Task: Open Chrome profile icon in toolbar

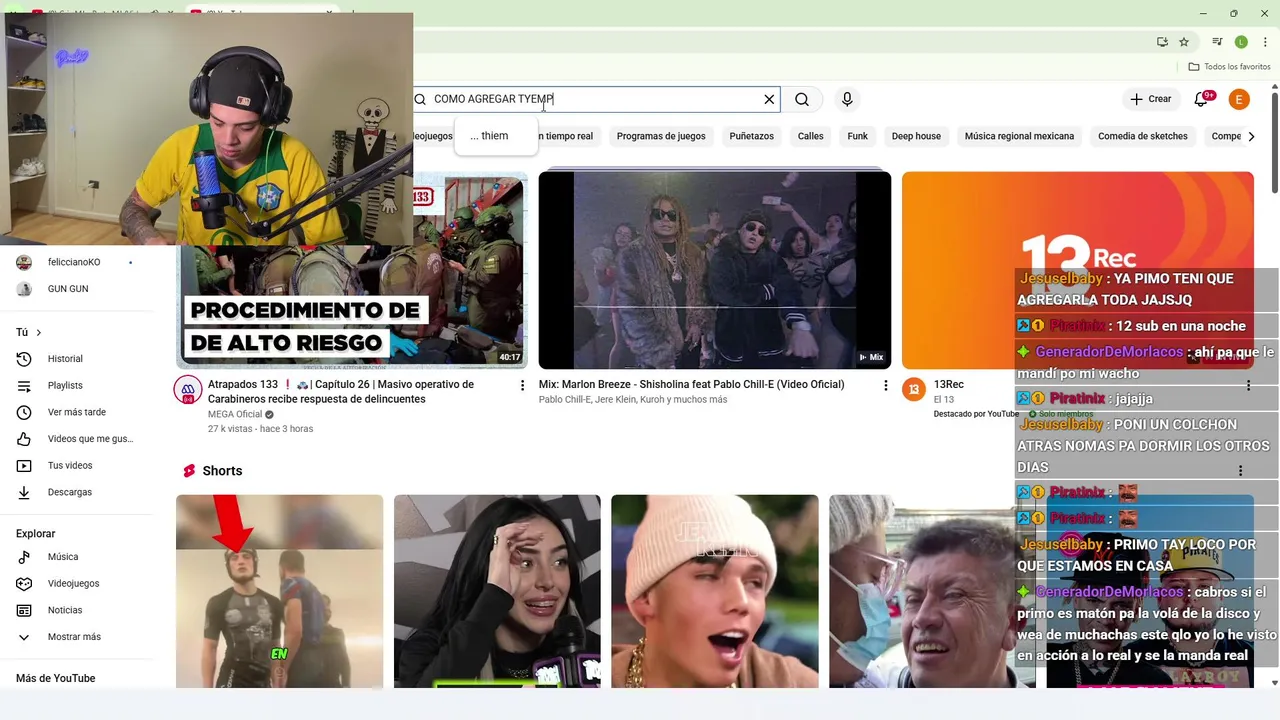Action: [x=1241, y=42]
